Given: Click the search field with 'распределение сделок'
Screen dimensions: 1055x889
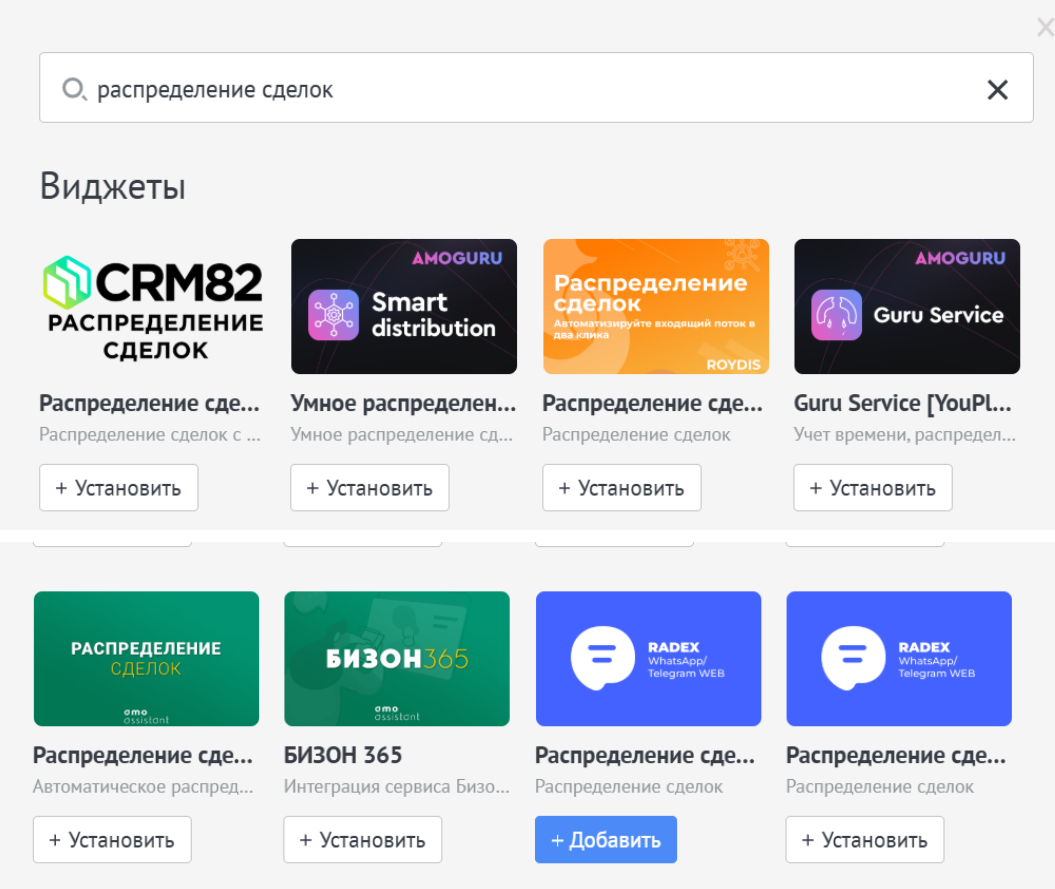Looking at the screenshot, I should click(536, 87).
